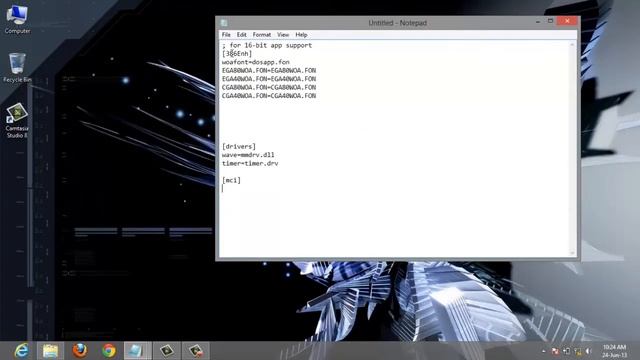Select the Camtasia Studio 8 desktop shortcut

[x=17, y=121]
